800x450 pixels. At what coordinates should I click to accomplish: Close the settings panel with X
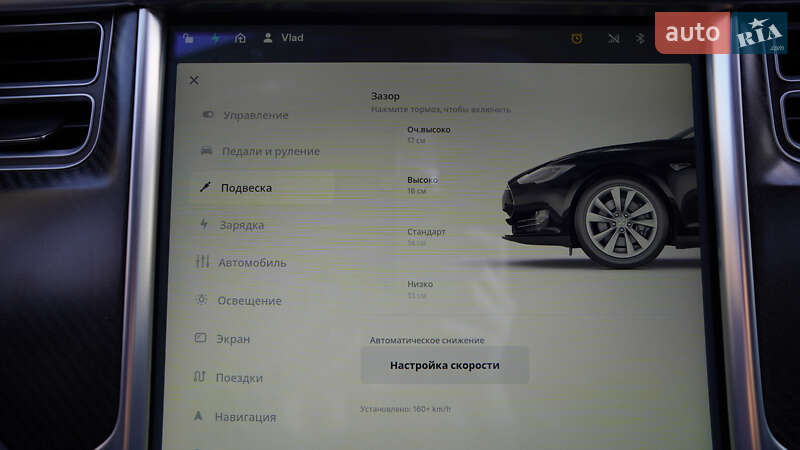194,80
